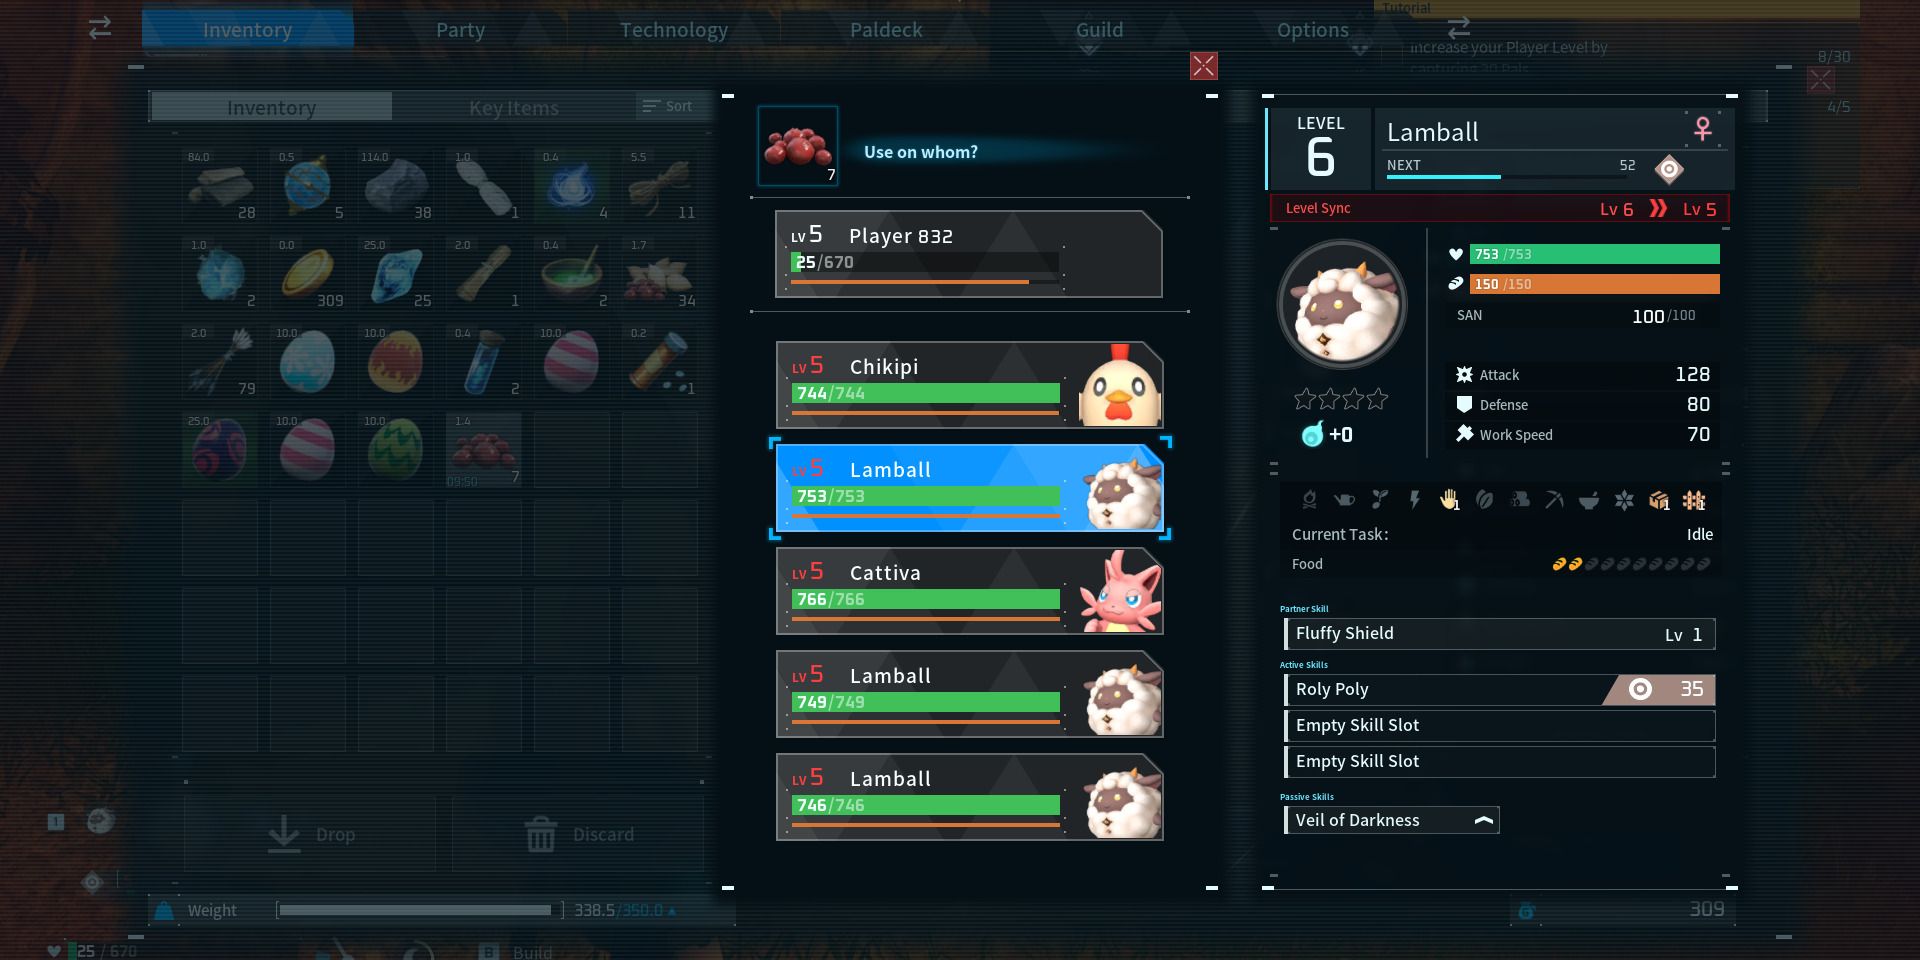Switch to the Technology tab
This screenshot has height=960, width=1920.
pyautogui.click(x=674, y=29)
